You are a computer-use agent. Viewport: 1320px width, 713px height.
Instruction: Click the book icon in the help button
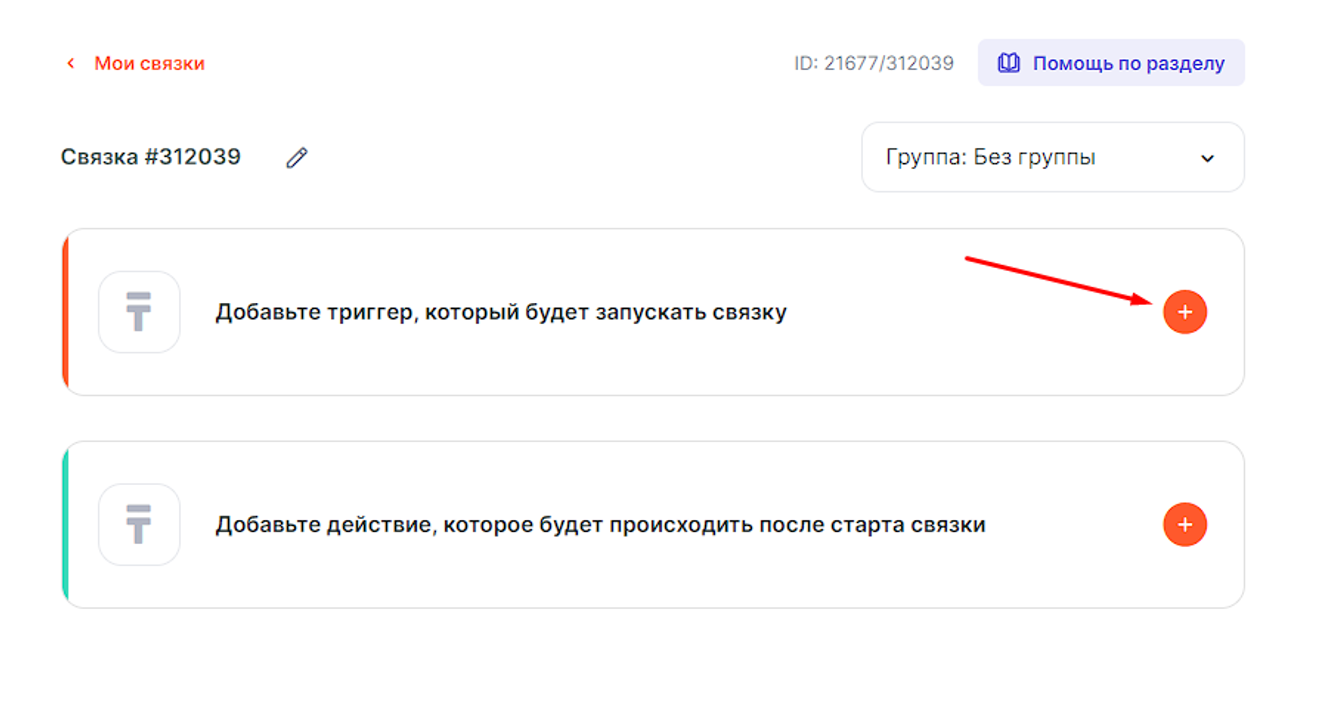click(x=1009, y=64)
